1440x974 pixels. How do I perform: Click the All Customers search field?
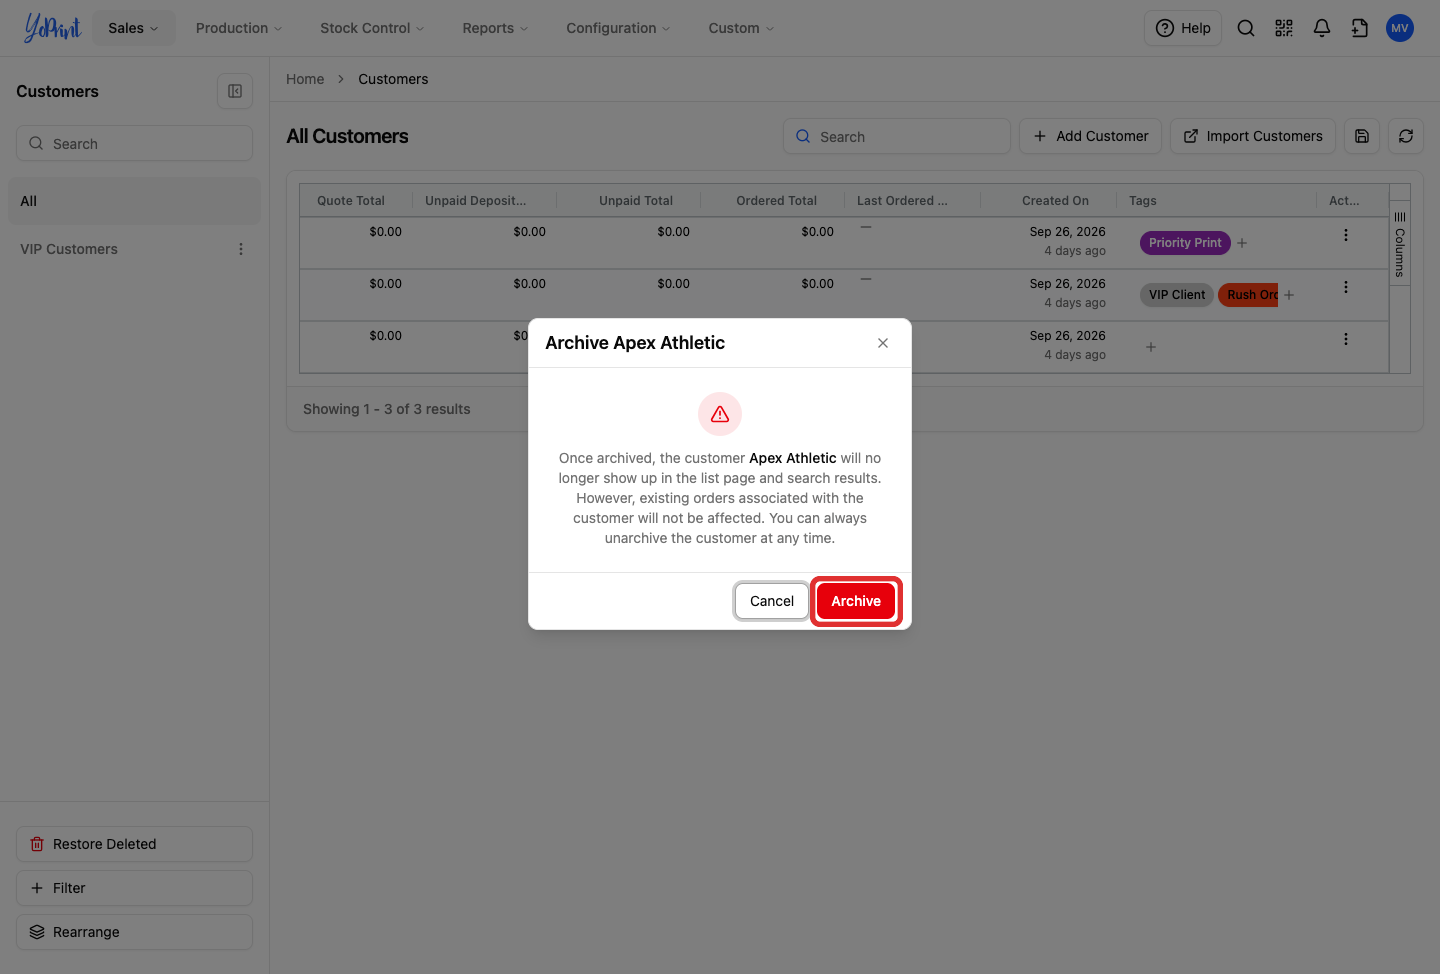click(896, 136)
